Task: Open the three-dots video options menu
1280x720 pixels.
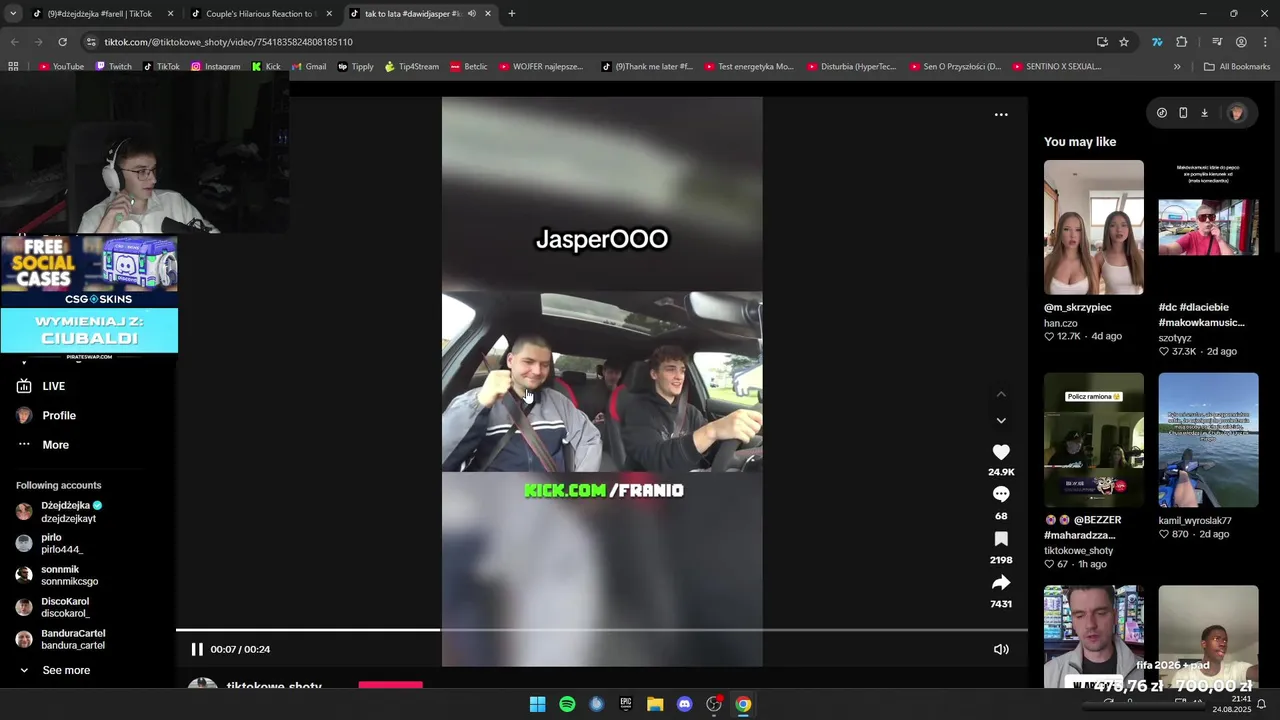Action: (x=1001, y=115)
